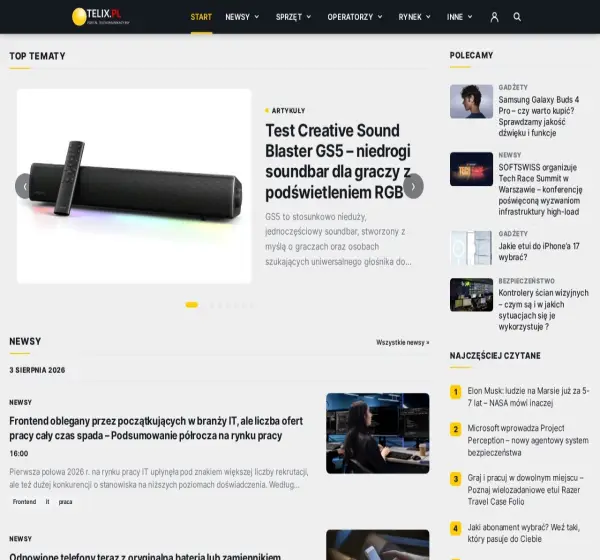Click the number 2 ranking badge
The width and height of the screenshot is (600, 560).
tap(455, 429)
